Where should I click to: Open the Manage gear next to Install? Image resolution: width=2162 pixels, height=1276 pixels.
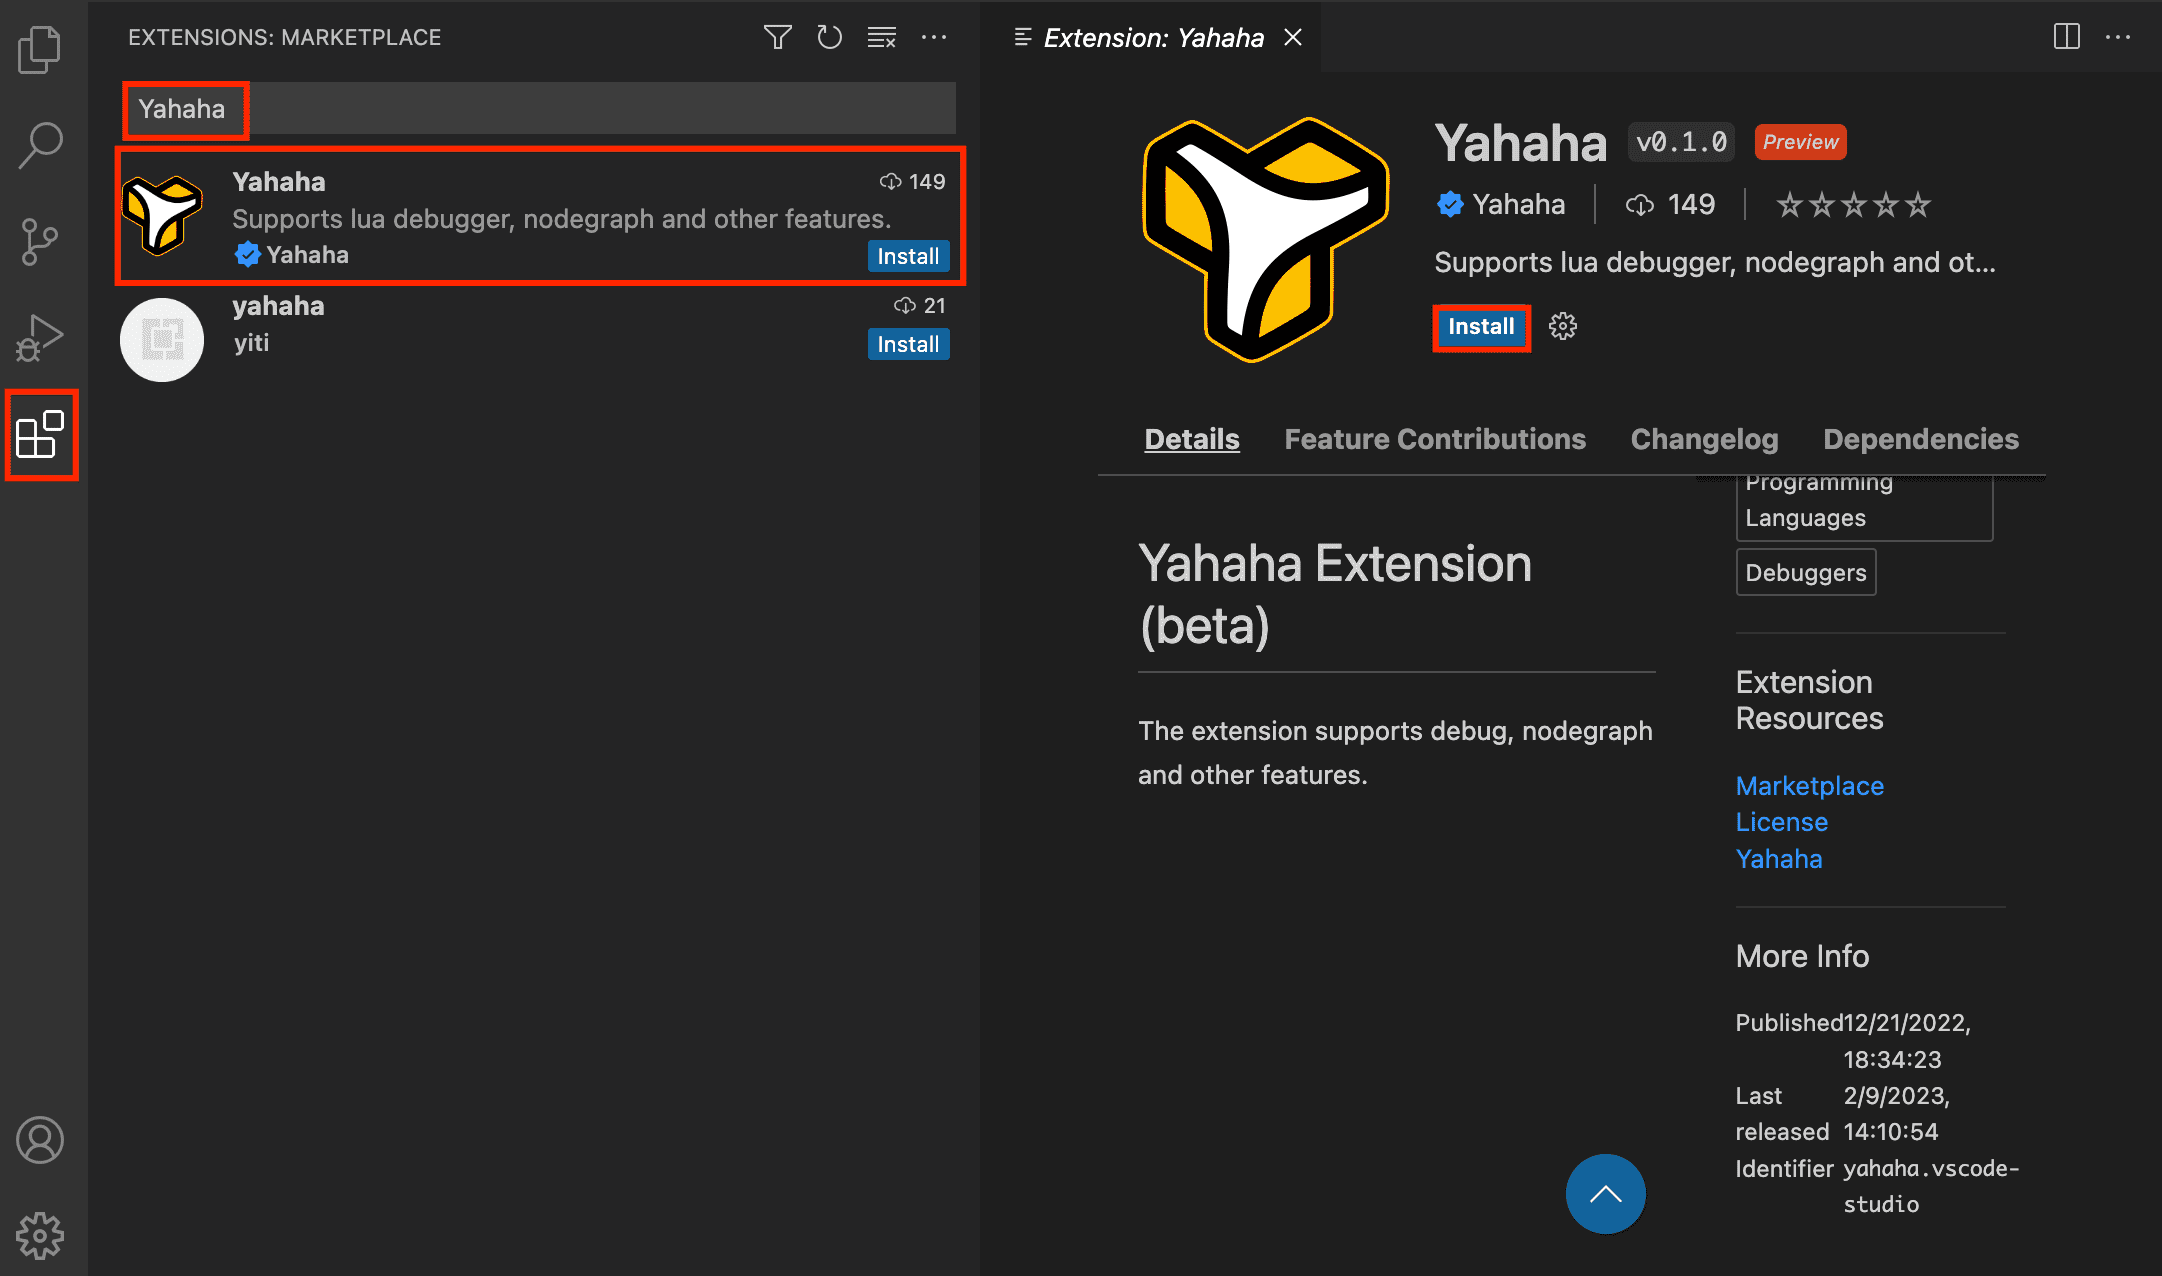(x=1562, y=326)
